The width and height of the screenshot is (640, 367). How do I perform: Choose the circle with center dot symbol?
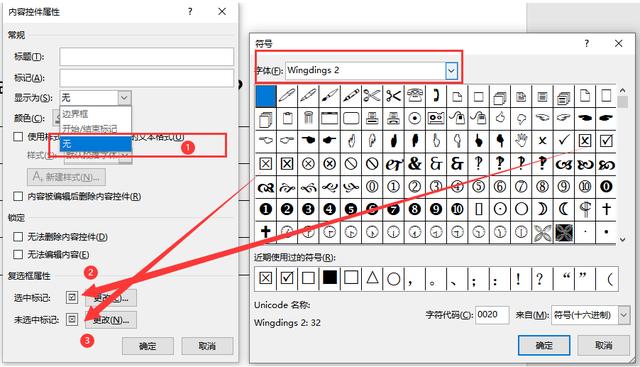coord(500,209)
